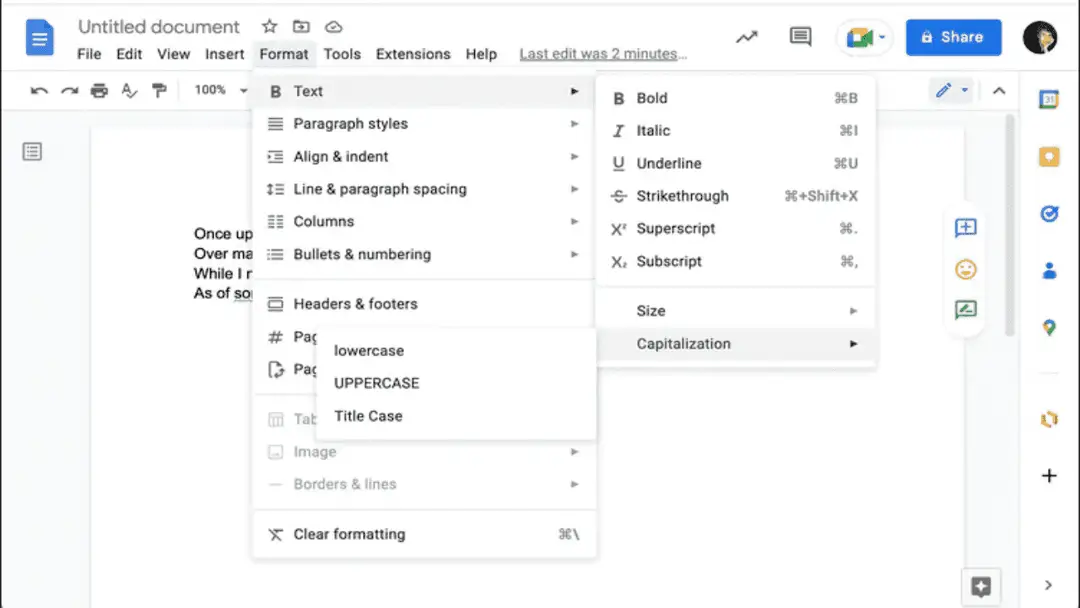
Task: Click the Get add-ons plus icon
Action: 1049,476
